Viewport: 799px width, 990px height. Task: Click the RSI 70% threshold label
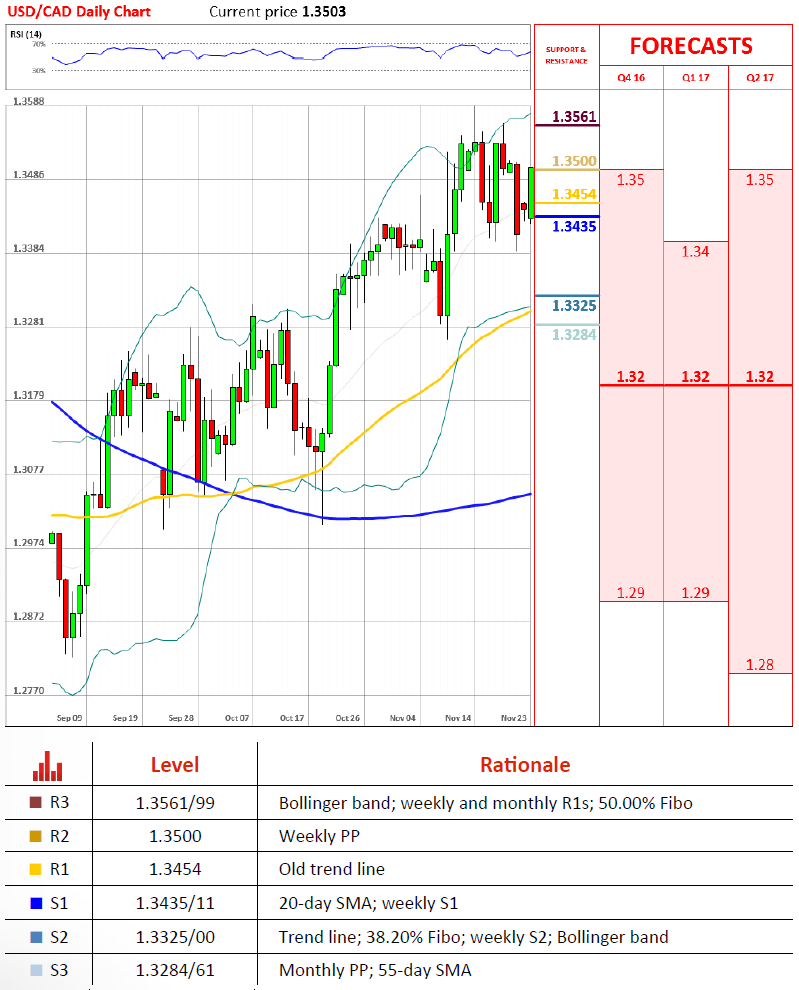[x=39, y=44]
